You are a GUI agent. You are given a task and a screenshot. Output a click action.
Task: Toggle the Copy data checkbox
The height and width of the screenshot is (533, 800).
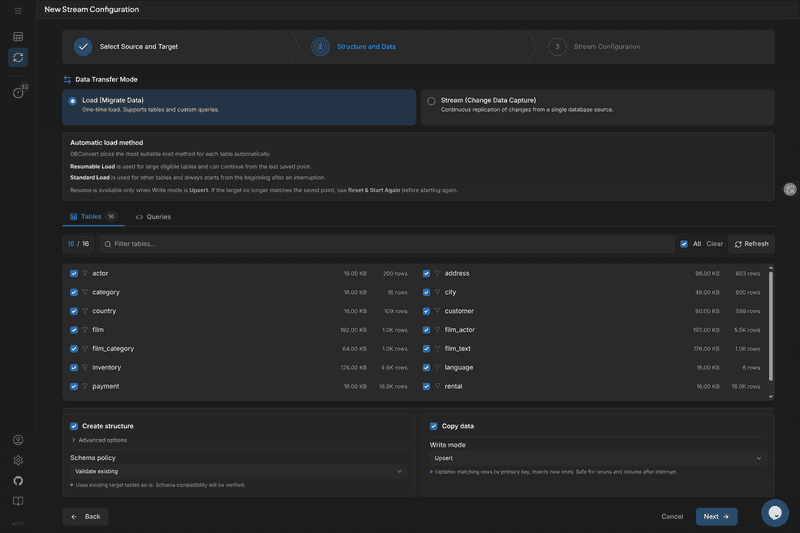click(x=433, y=426)
